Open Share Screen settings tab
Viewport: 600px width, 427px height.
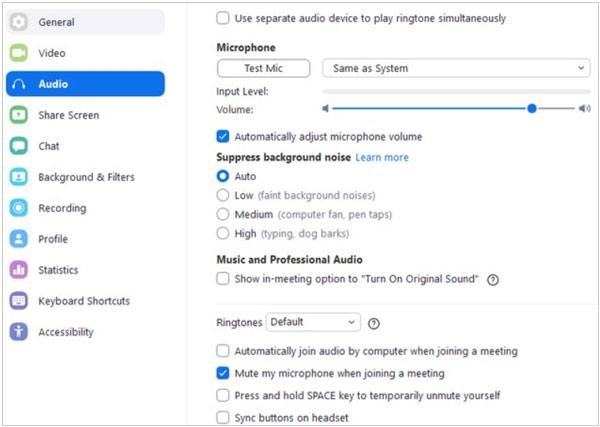85,115
